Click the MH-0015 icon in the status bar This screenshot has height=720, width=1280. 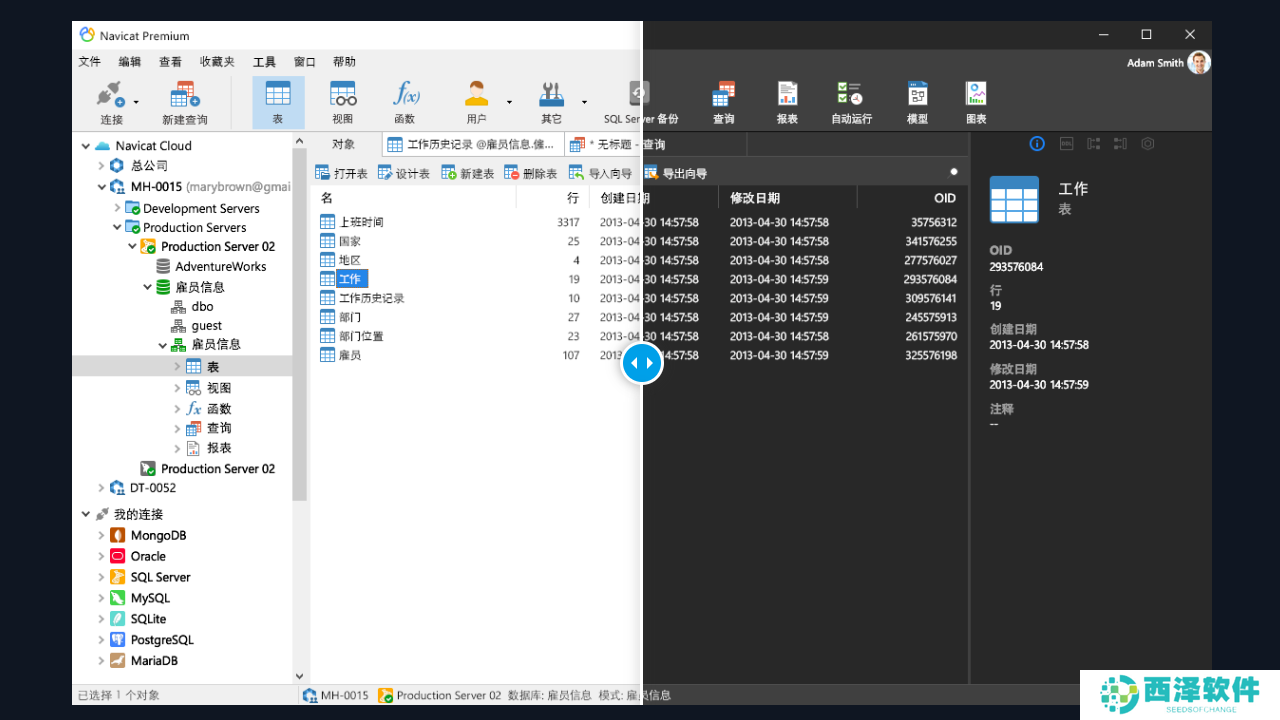[310, 695]
